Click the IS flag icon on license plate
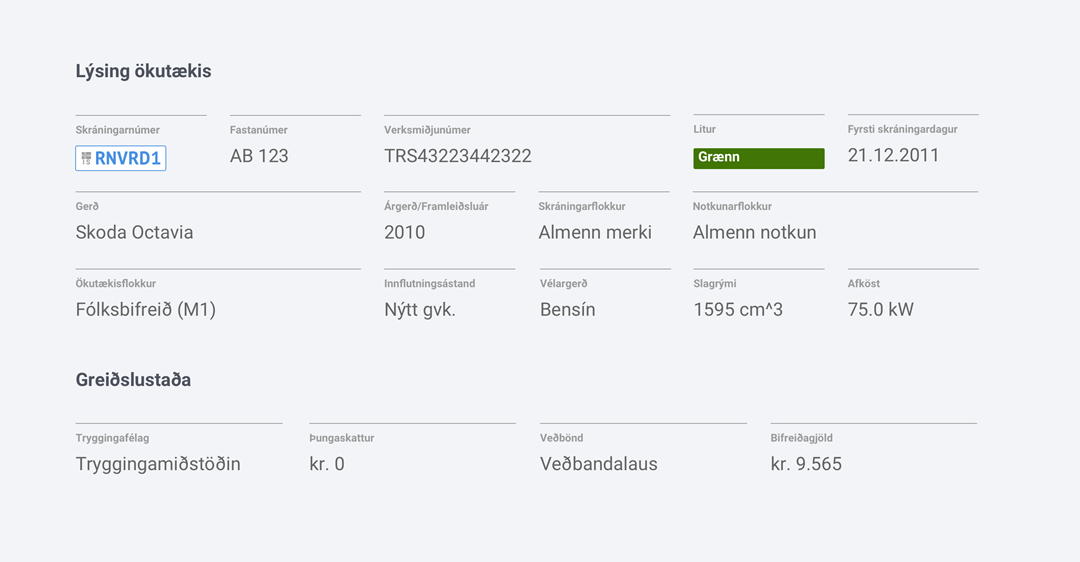This screenshot has width=1080, height=562. (86, 158)
